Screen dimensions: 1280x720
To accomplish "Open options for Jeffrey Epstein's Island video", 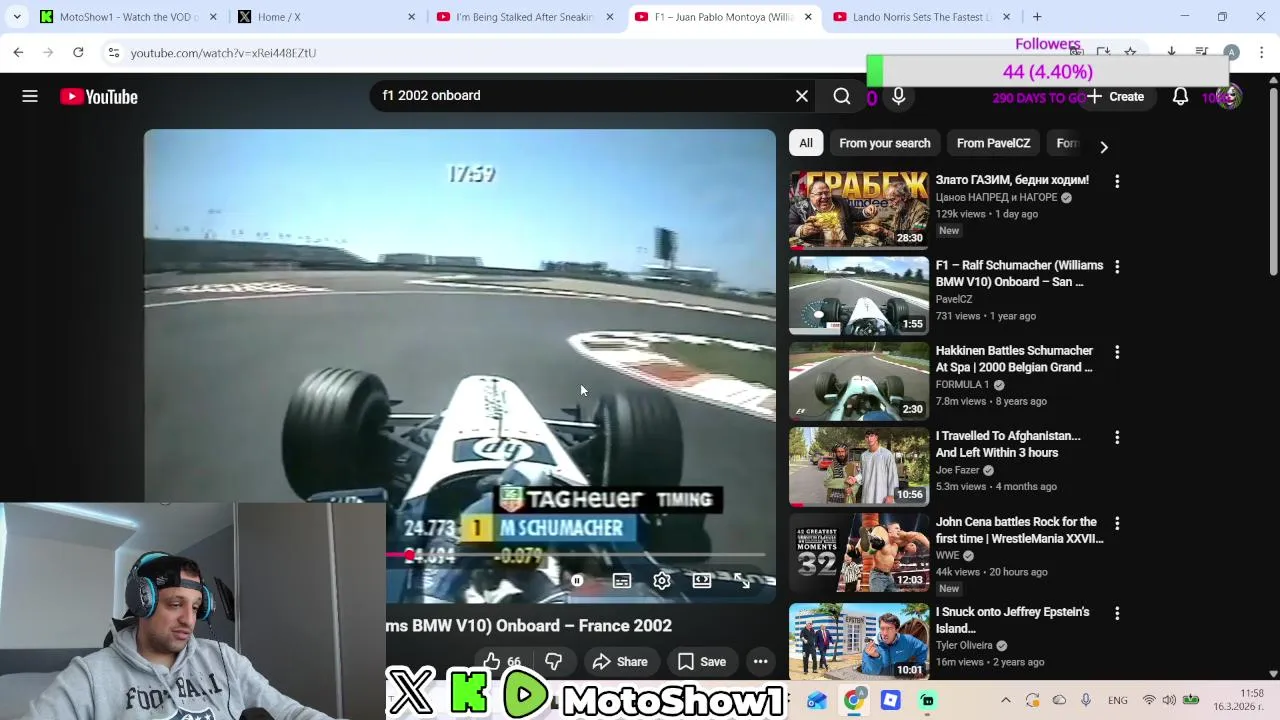I will point(1117,613).
